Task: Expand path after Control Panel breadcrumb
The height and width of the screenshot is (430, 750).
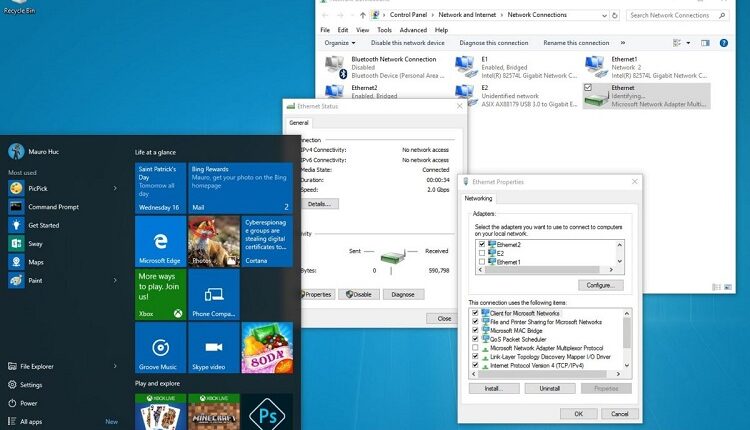Action: click(432, 15)
